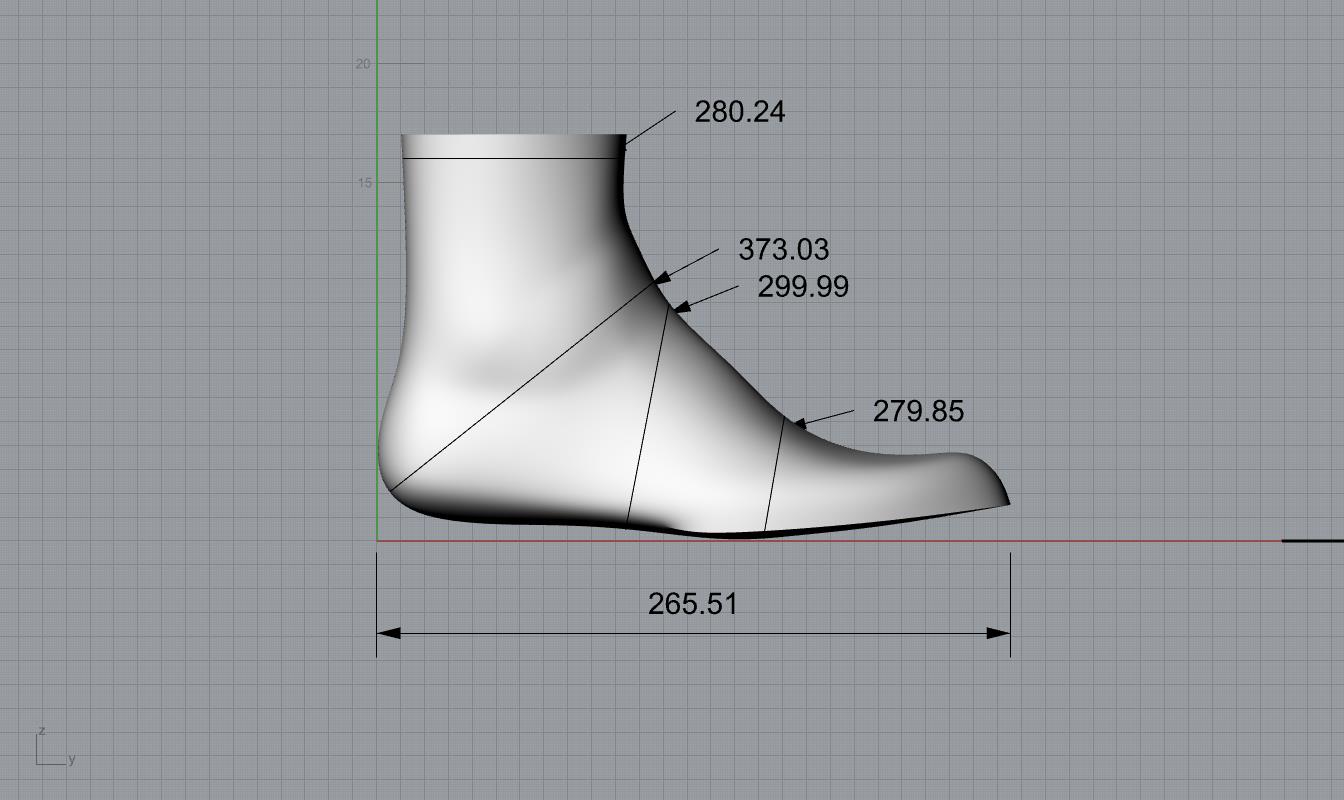Click the grid label 20 on the axis
This screenshot has height=800, width=1344.
(362, 64)
